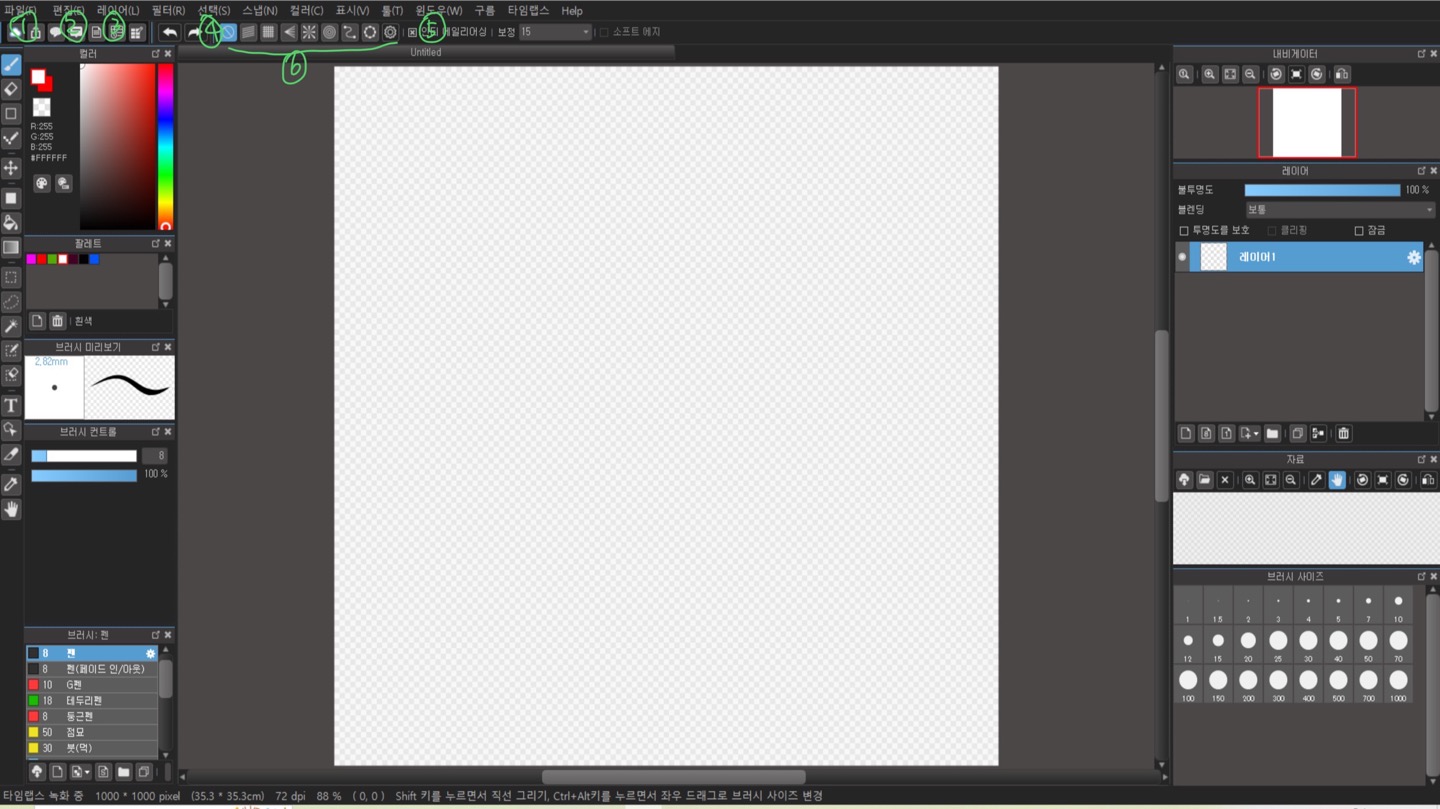This screenshot has width=1440, height=809.
Task: Delete palette color with trash icon
Action: pyautogui.click(x=57, y=321)
